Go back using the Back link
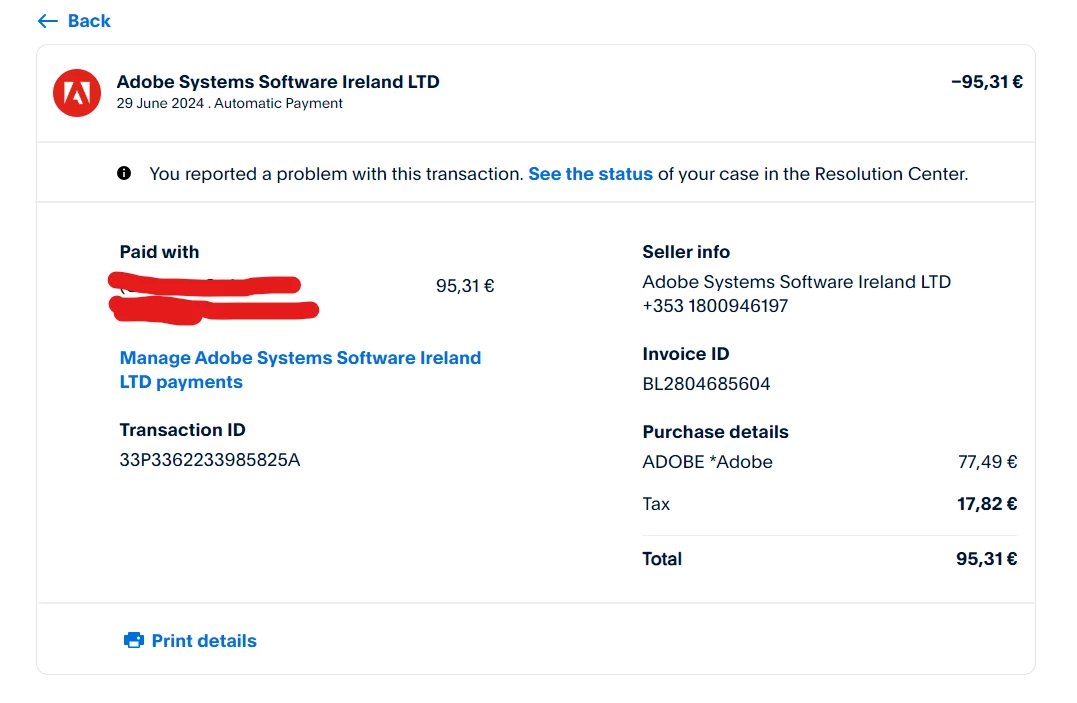 click(x=88, y=21)
